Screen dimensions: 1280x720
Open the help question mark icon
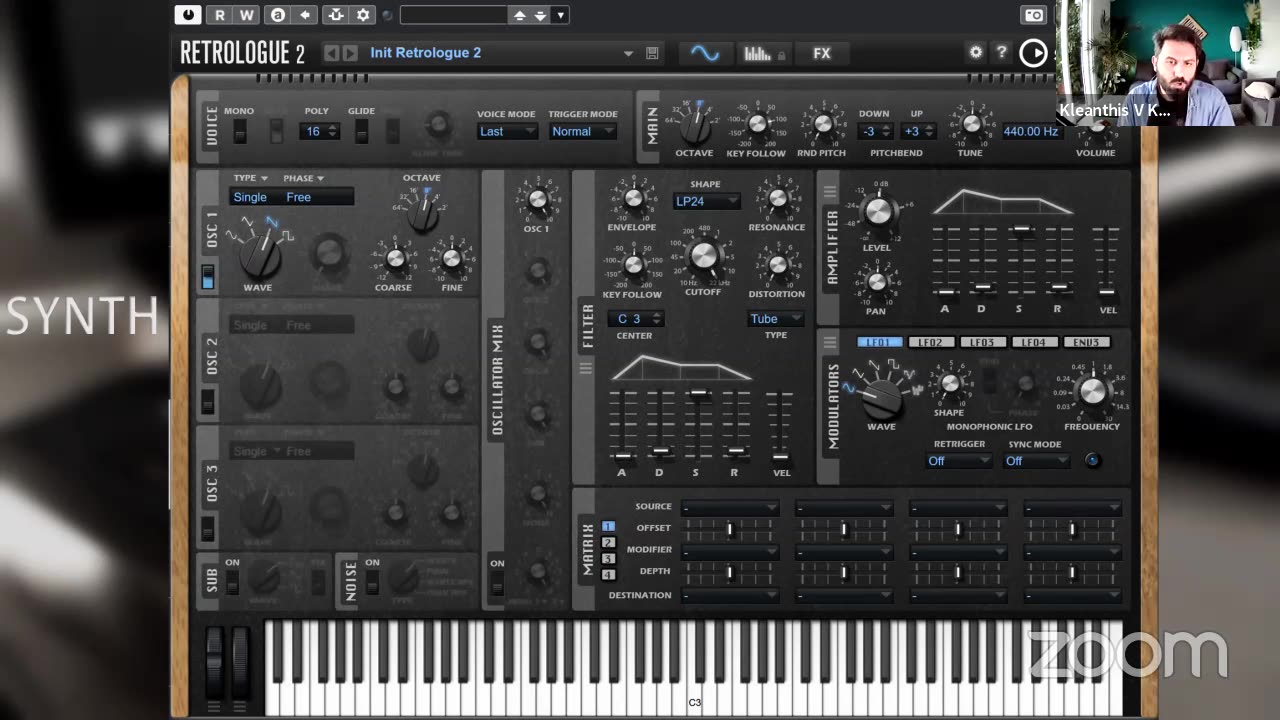[1001, 52]
